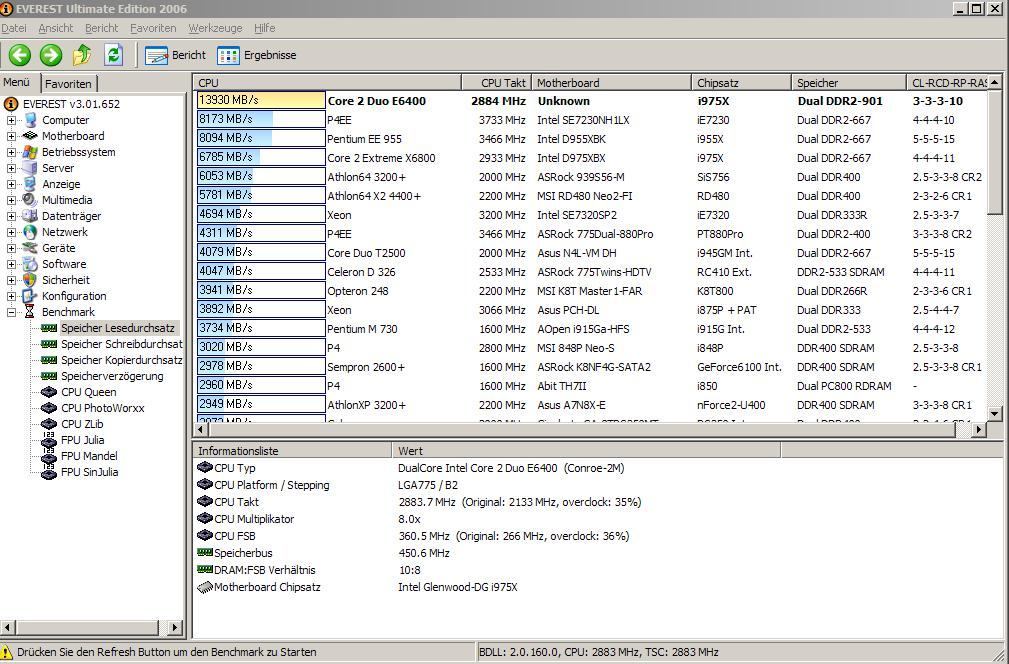Sort by Speicher column header
This screenshot has height=664, width=1009.
pos(849,82)
